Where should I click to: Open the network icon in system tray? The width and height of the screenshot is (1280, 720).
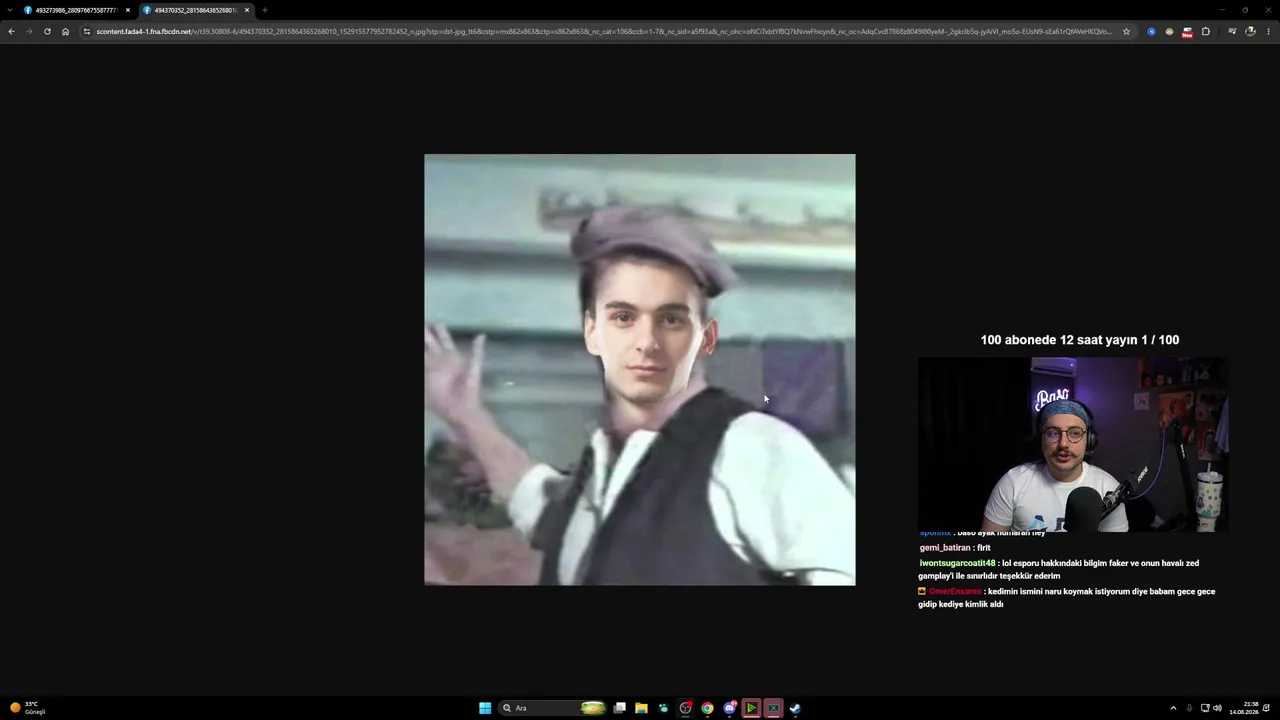click(1205, 708)
